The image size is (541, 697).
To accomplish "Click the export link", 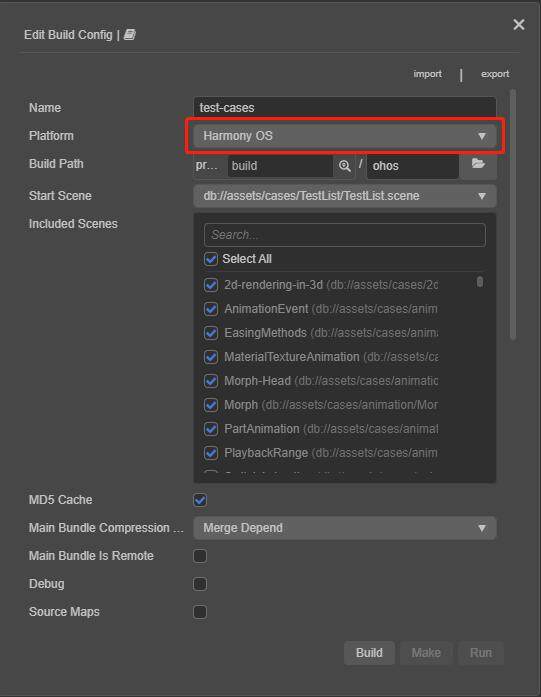I will pos(495,74).
